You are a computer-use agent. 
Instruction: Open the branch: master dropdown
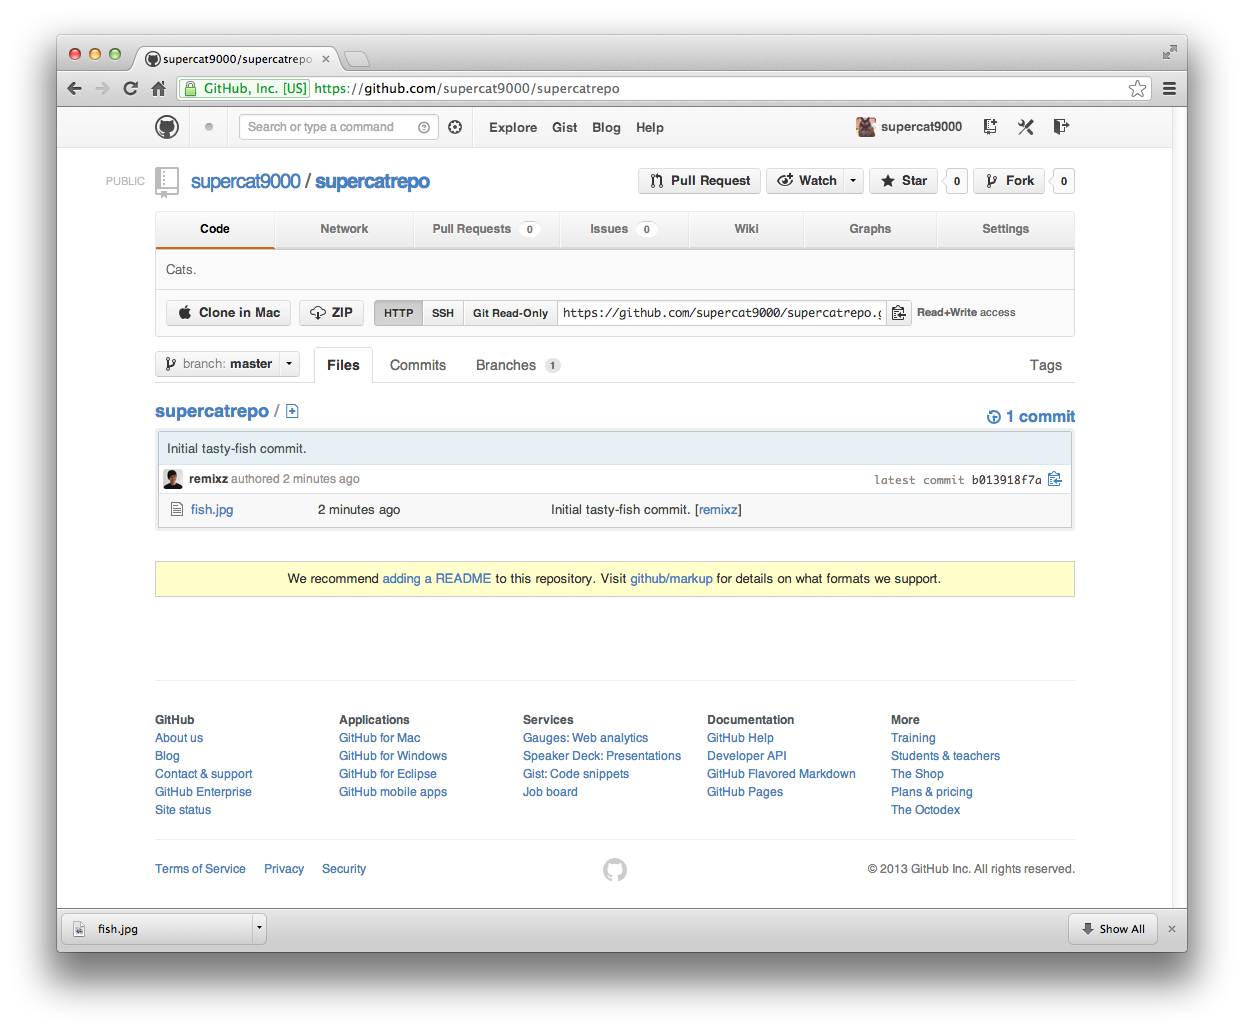click(227, 364)
